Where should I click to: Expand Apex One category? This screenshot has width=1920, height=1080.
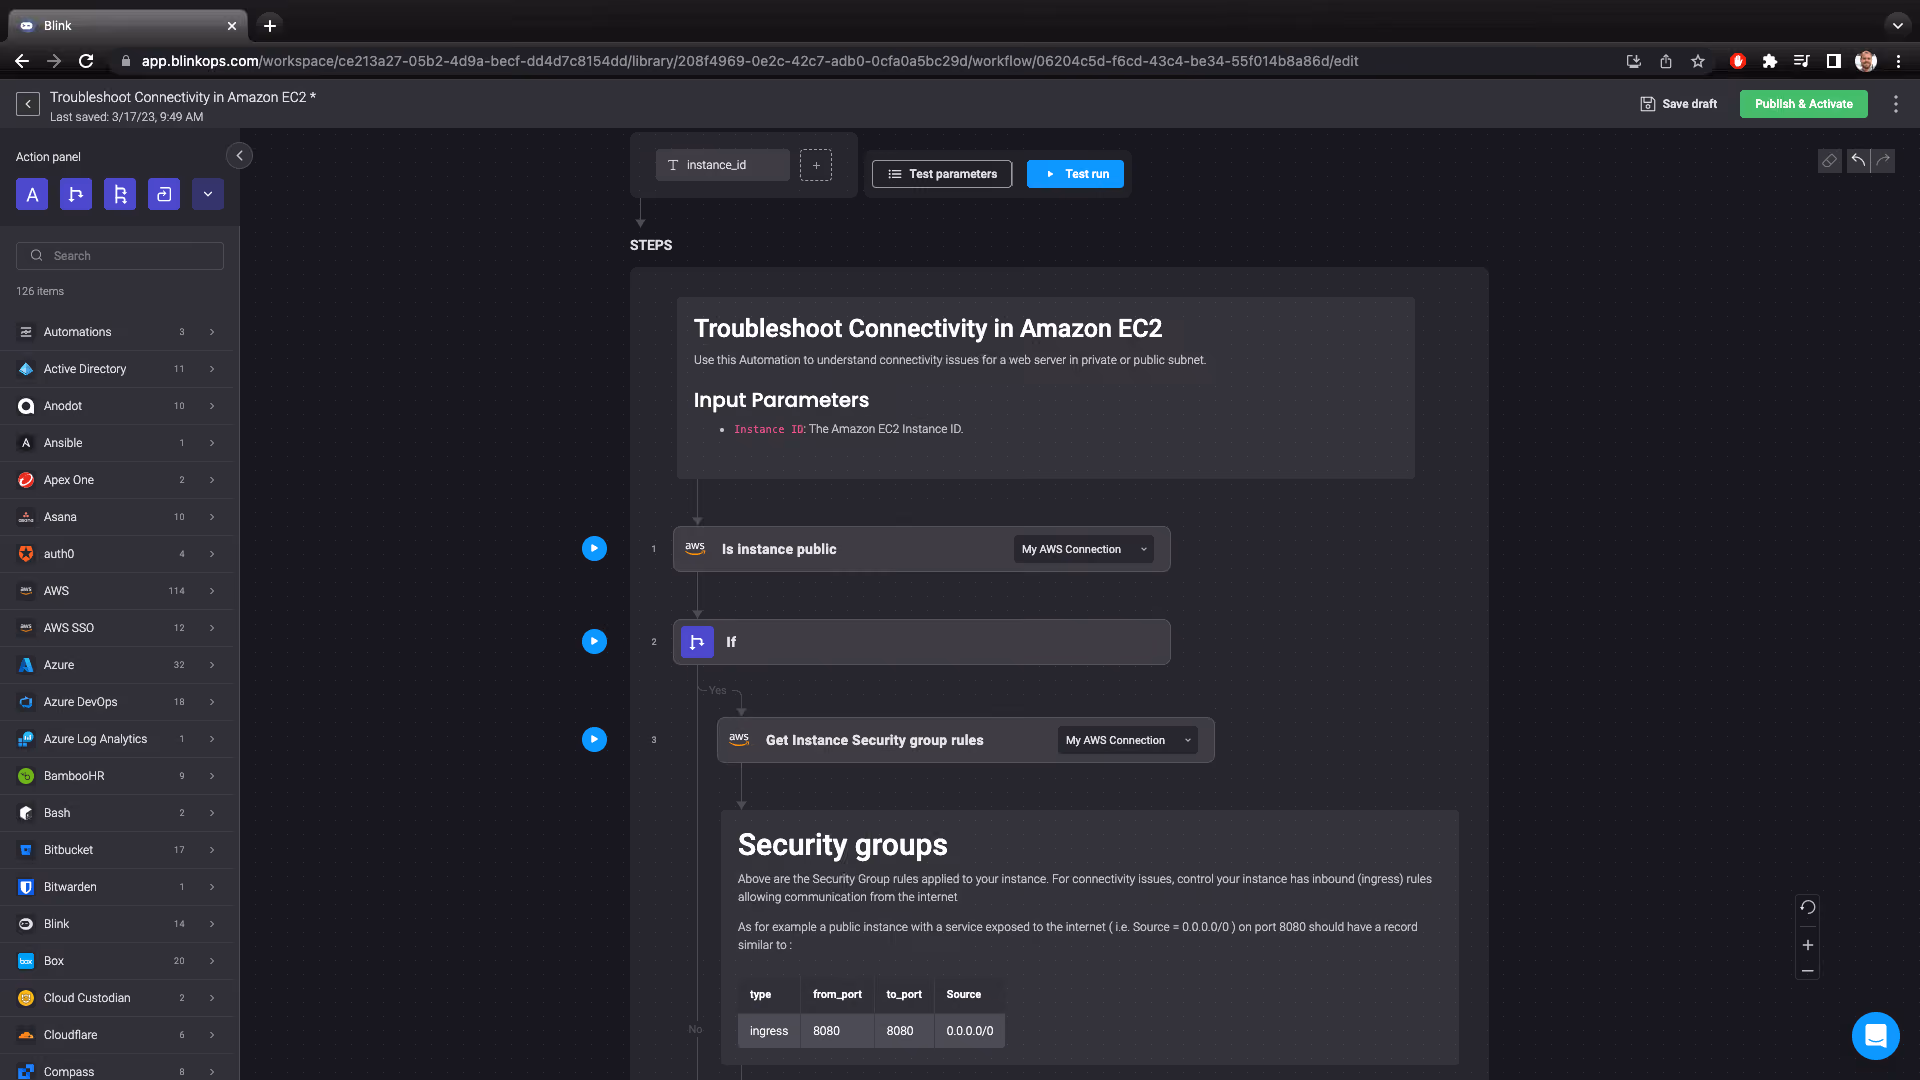coord(116,480)
